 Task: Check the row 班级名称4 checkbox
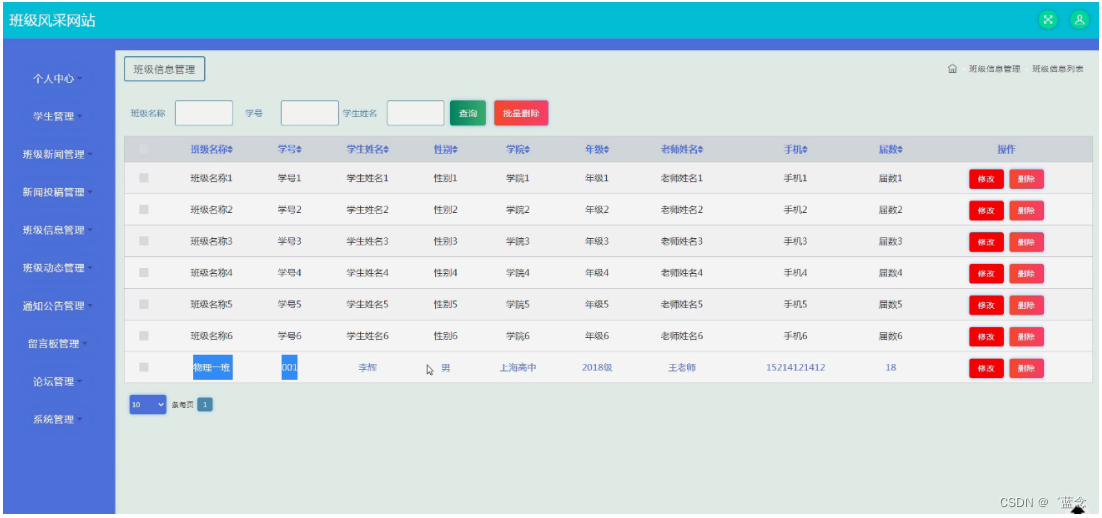tap(144, 273)
